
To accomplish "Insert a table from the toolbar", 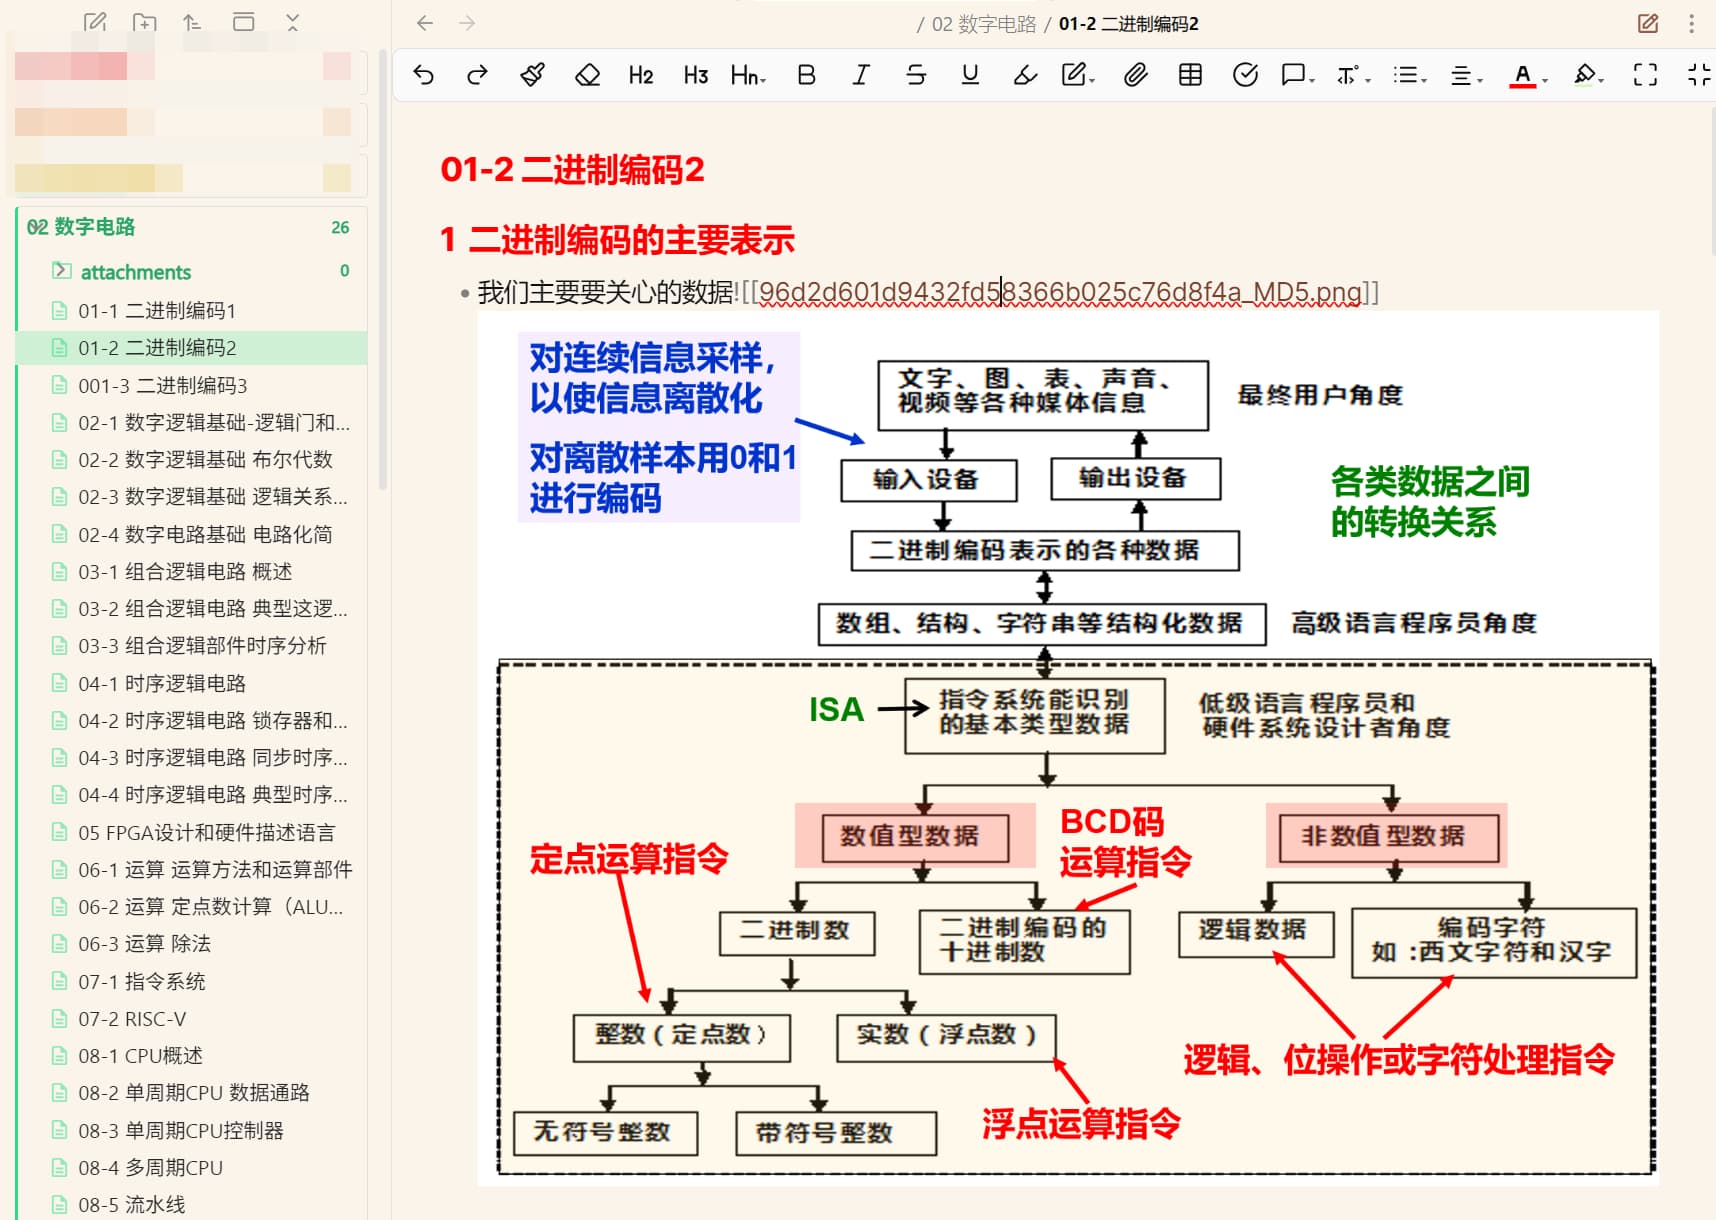I will point(1190,75).
